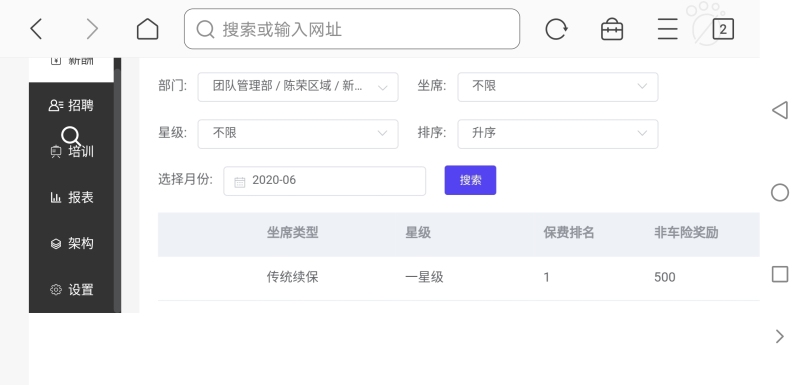
Task: Open the browser home page icon
Action: click(147, 29)
